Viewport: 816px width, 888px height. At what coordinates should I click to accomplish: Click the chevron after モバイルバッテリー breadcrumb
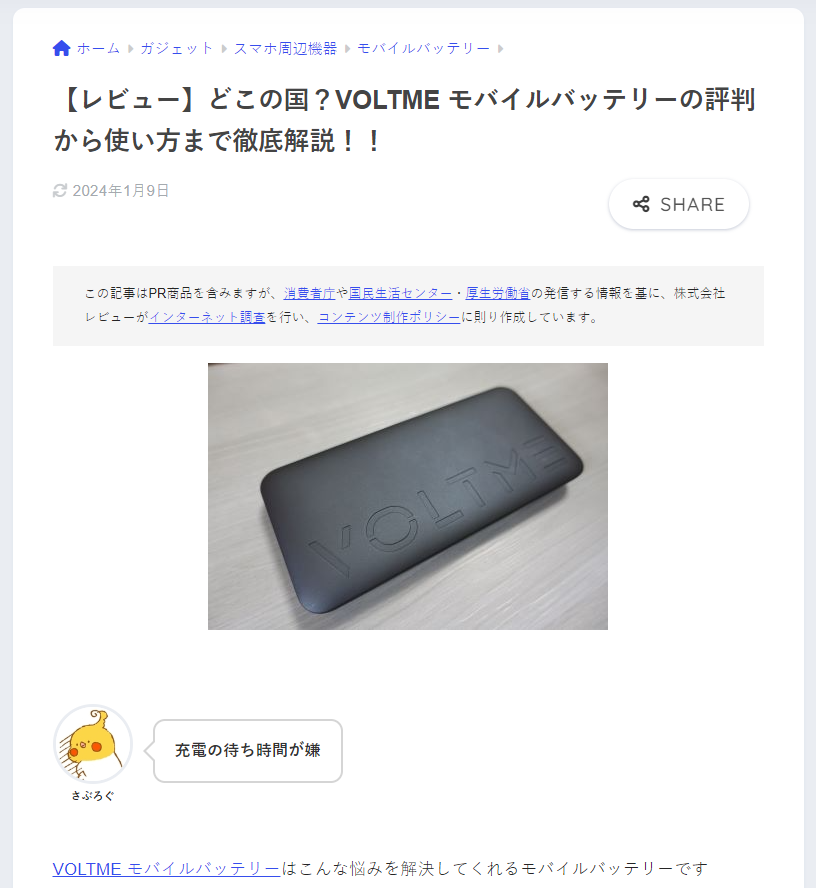pos(501,49)
